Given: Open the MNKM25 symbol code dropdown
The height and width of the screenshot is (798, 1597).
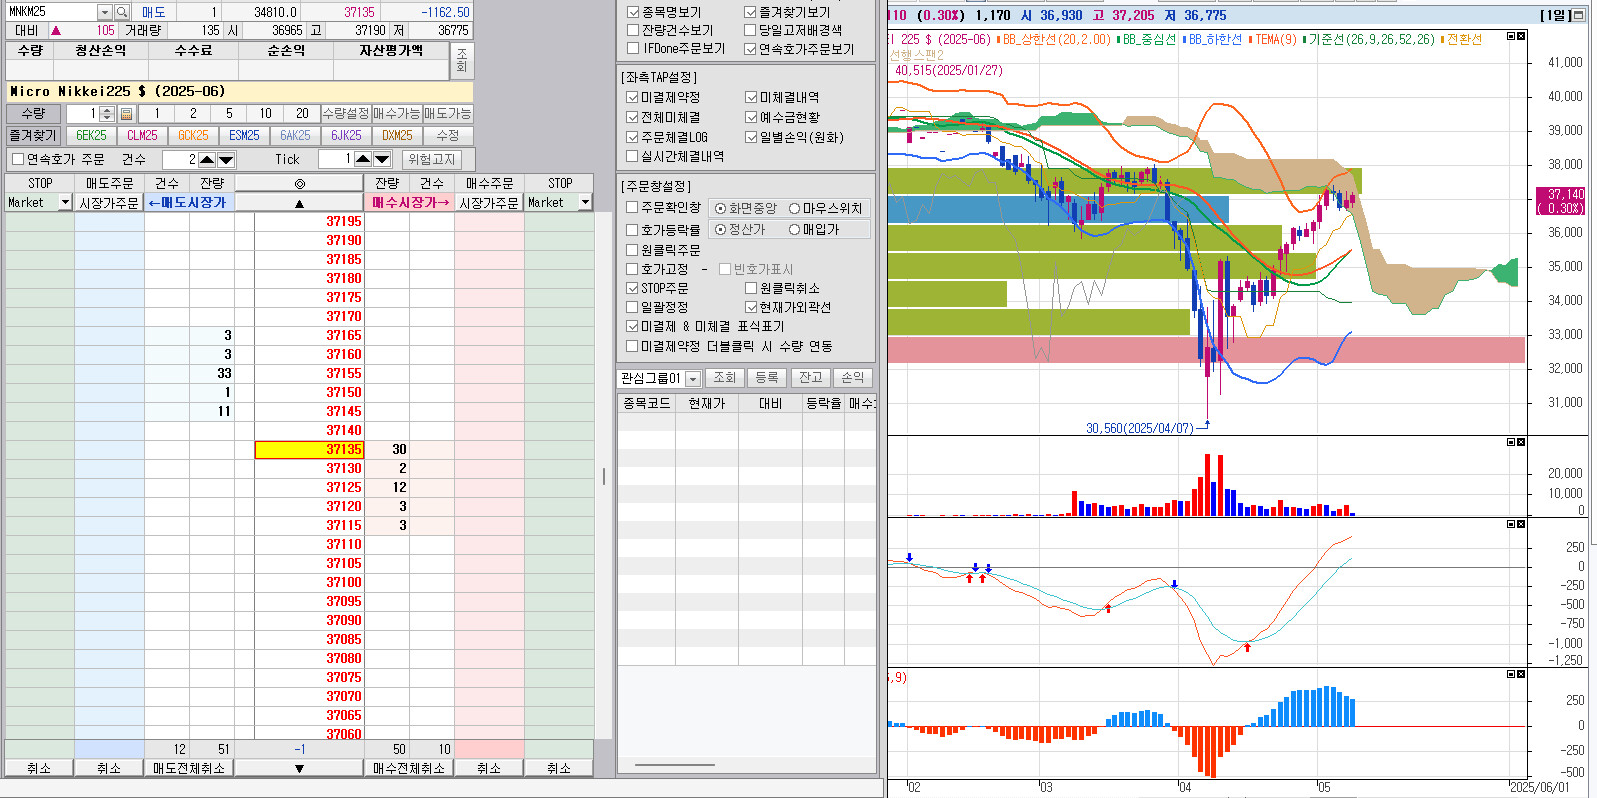Looking at the screenshot, I should (x=104, y=12).
